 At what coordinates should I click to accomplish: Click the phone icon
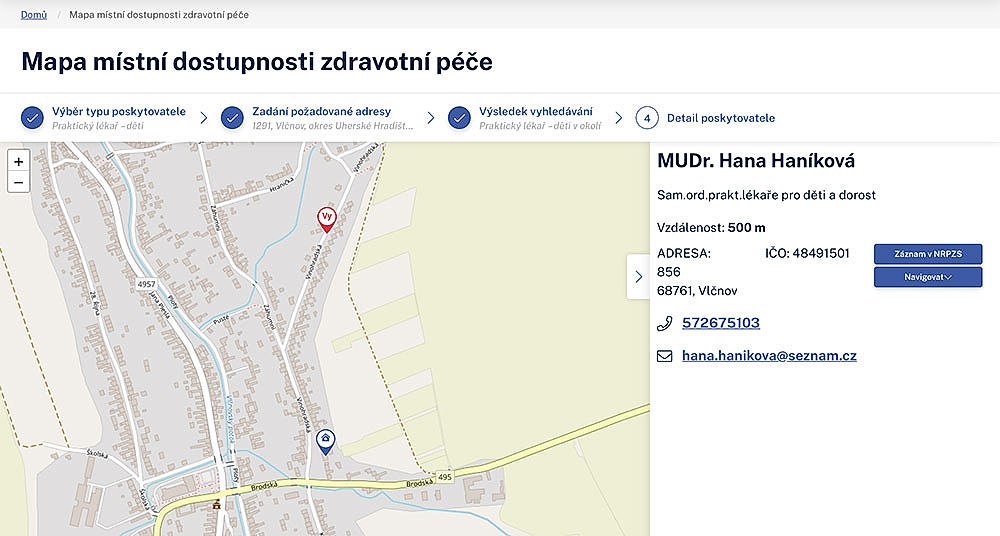pos(665,324)
